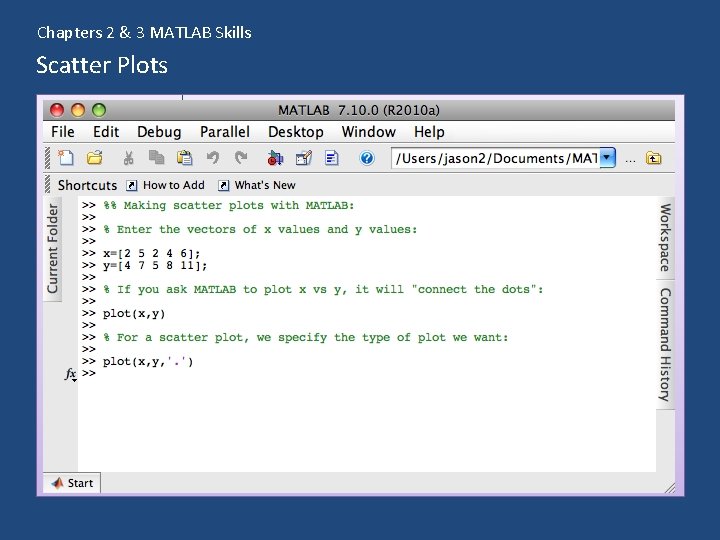Click the MATLAB Start button
This screenshot has height=540, width=720.
pos(73,483)
